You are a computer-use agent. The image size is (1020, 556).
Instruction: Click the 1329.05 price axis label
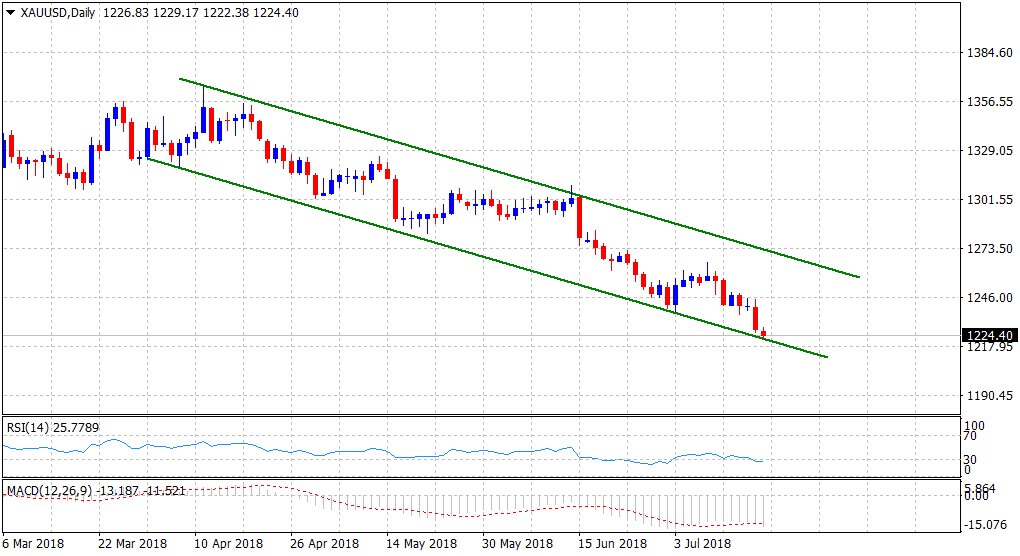(989, 150)
